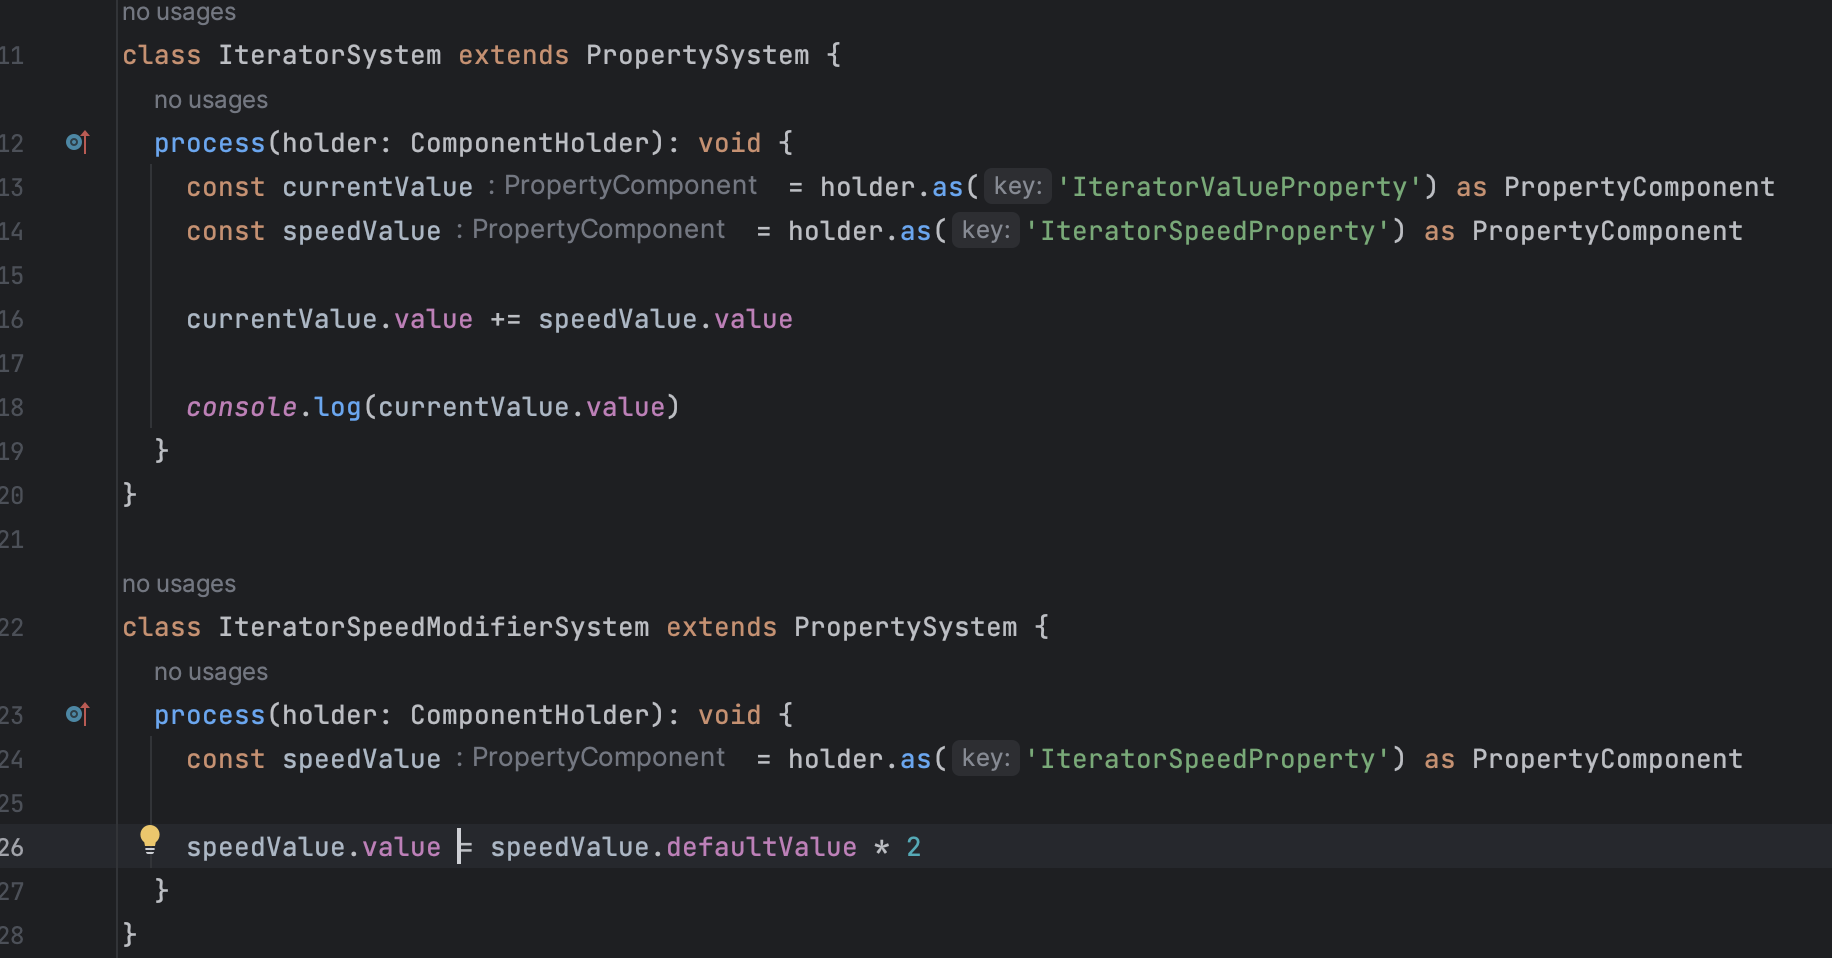This screenshot has width=1832, height=958.
Task: Click the IteratorSystem class name
Action: (x=330, y=55)
